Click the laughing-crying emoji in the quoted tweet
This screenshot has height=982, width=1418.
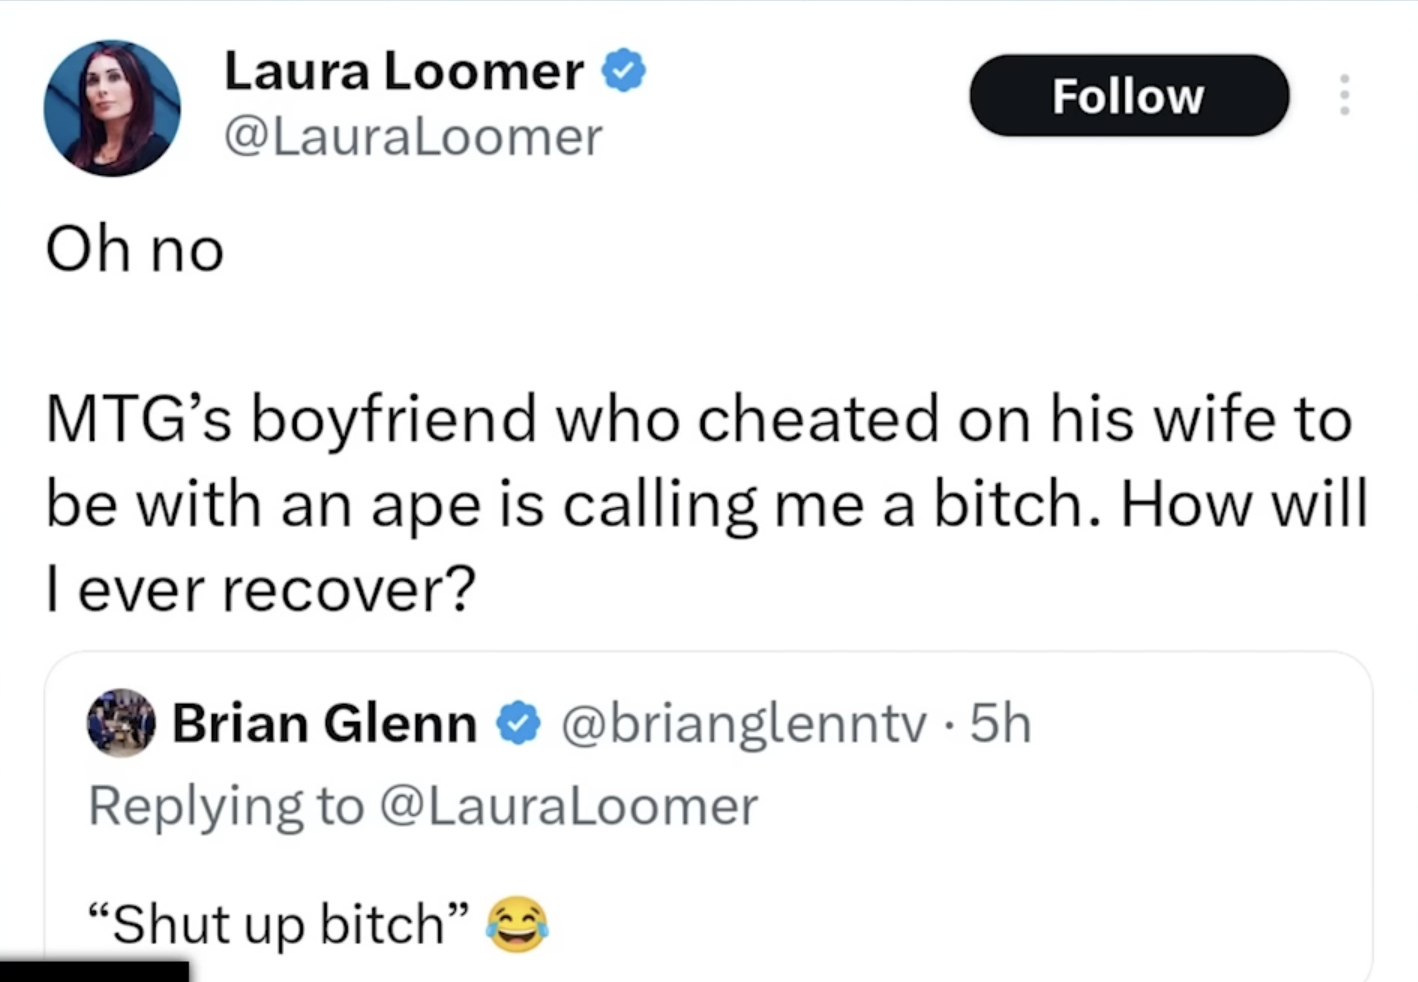(517, 924)
